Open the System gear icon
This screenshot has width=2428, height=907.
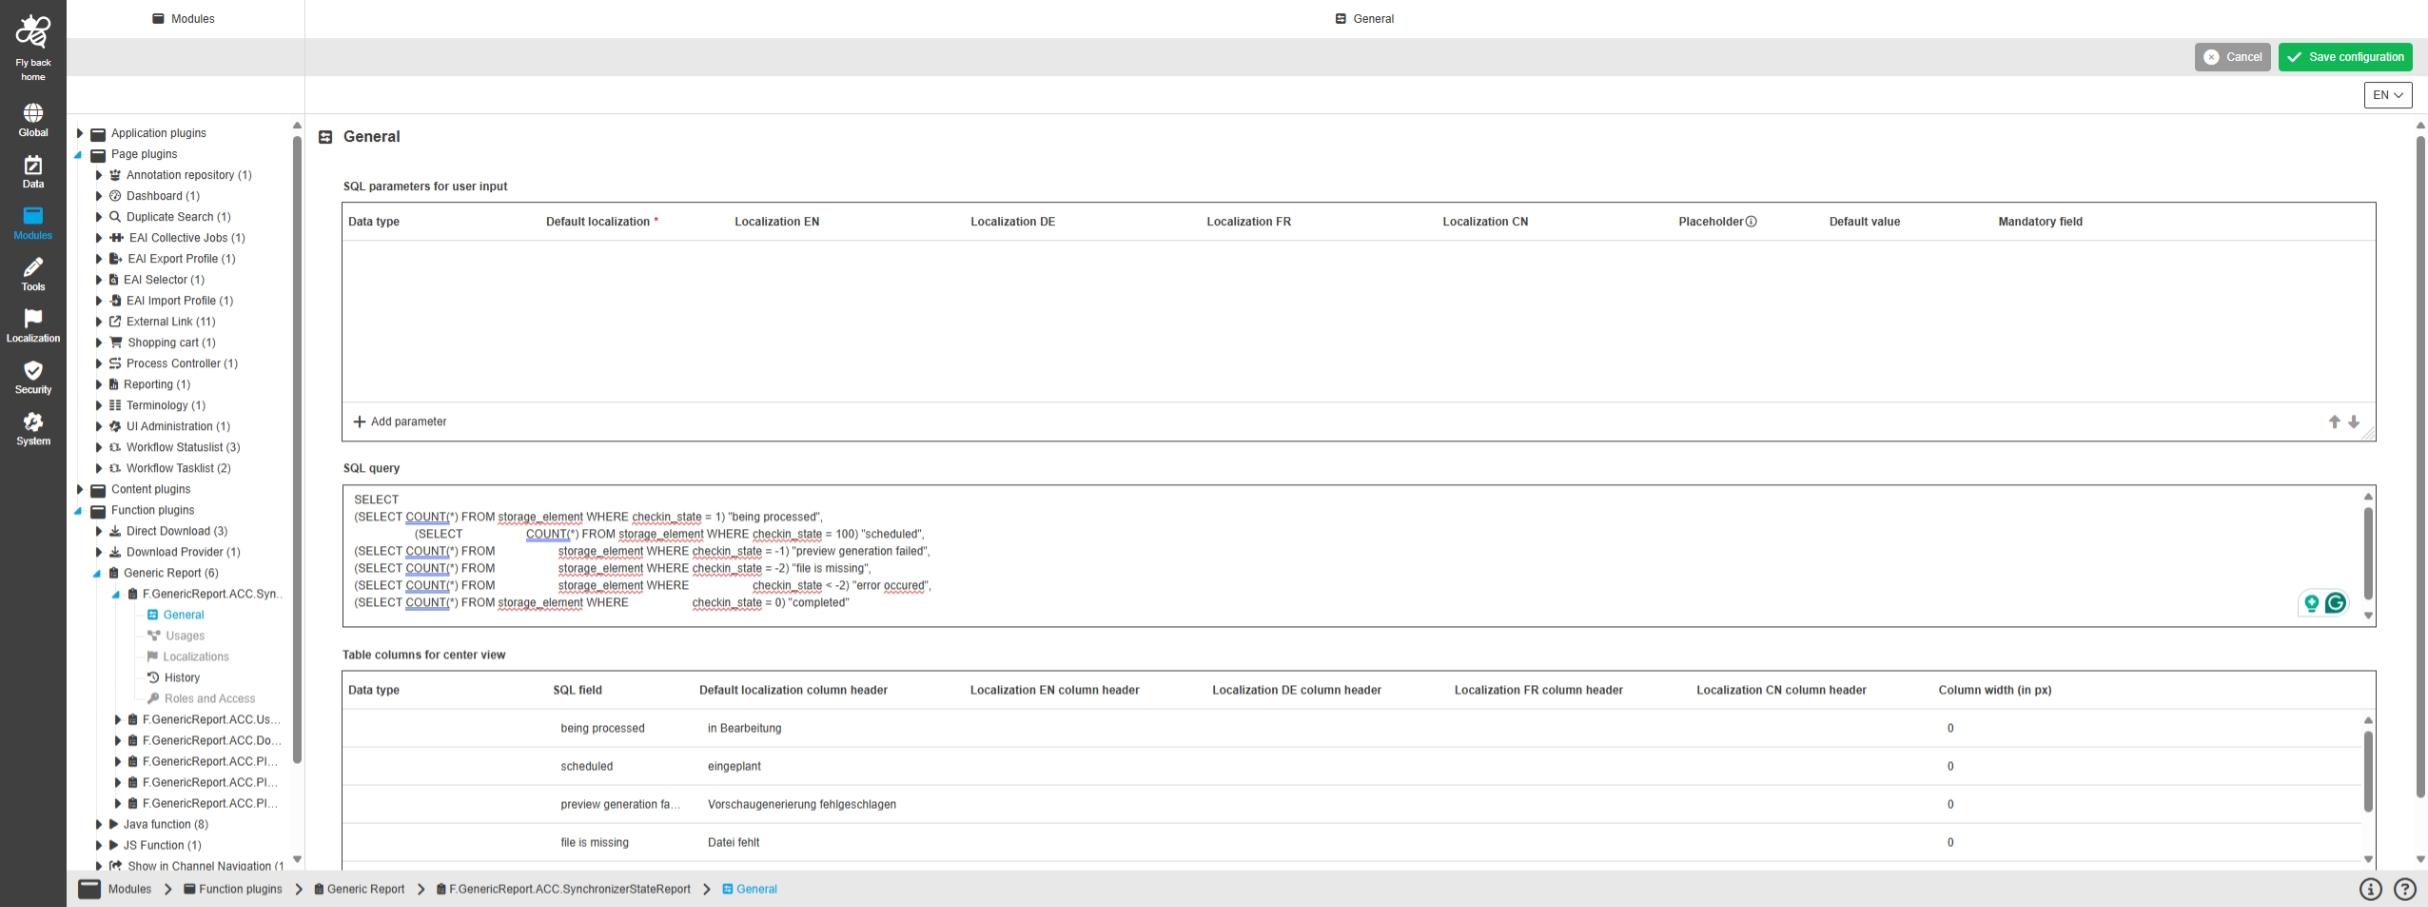tap(33, 422)
